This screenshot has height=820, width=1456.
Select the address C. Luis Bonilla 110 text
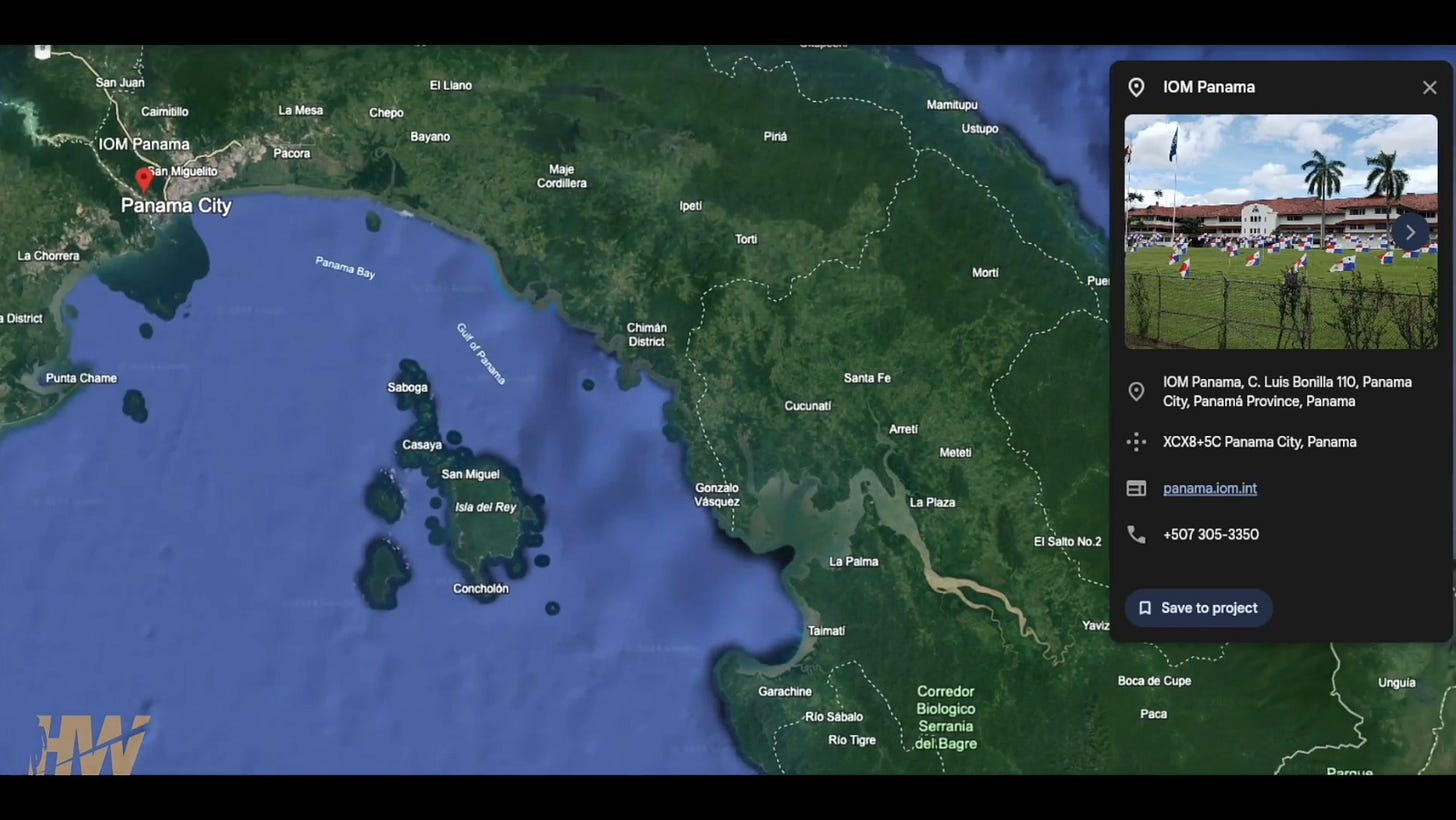1287,391
